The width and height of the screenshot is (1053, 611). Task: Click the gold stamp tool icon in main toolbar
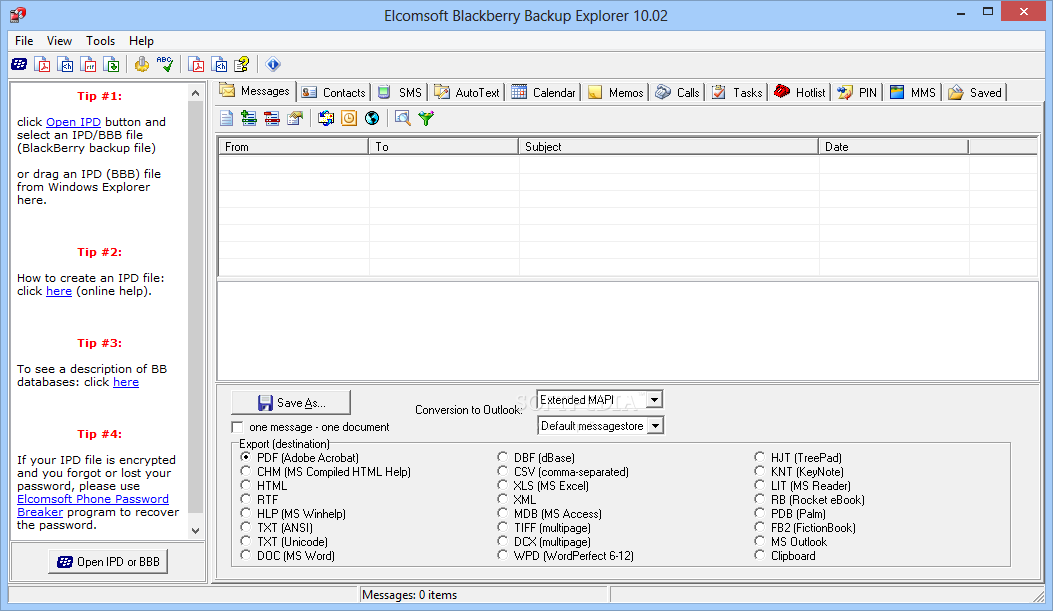tap(142, 64)
